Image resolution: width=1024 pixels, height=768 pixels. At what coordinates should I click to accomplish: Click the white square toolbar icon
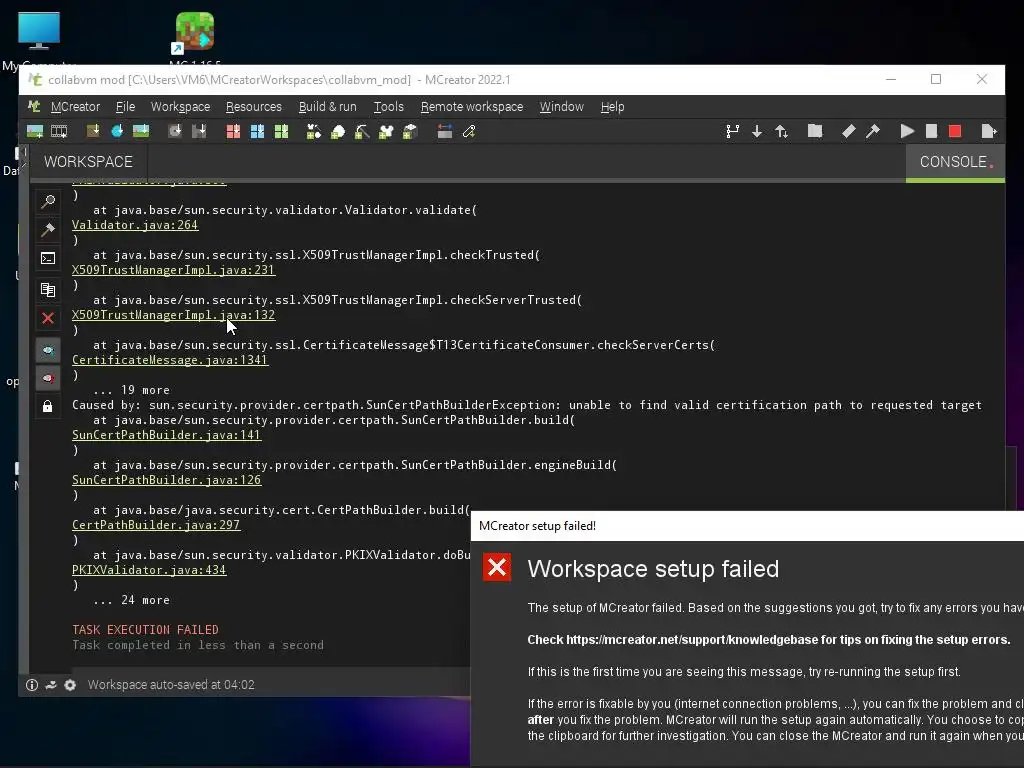tap(931, 132)
